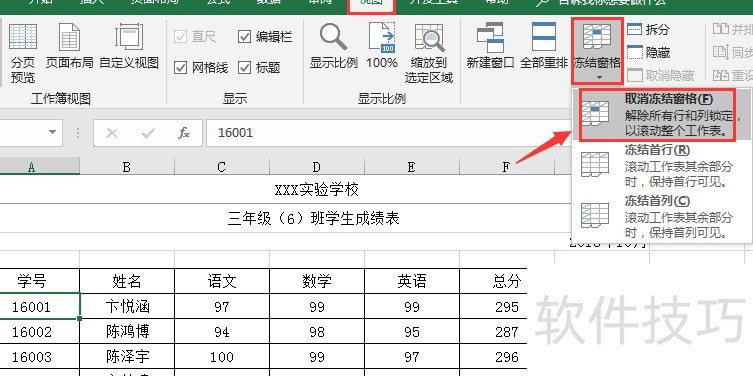Open Page Break Preview (分页预览)
This screenshot has width=753, height=376.
pyautogui.click(x=23, y=53)
